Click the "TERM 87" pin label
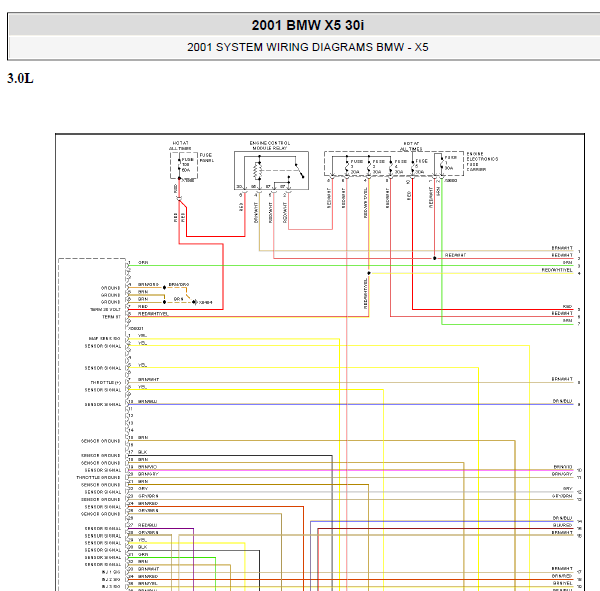 tap(111, 317)
